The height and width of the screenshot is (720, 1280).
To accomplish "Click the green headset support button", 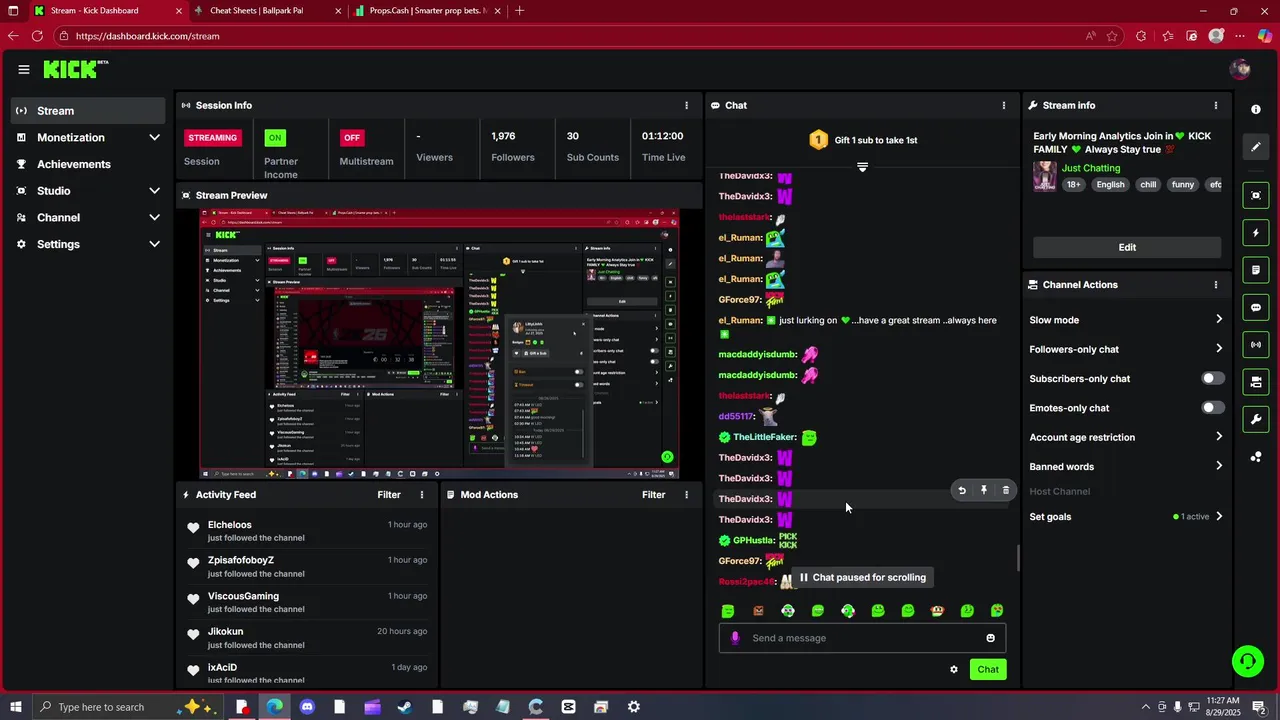I will click(x=1247, y=661).
